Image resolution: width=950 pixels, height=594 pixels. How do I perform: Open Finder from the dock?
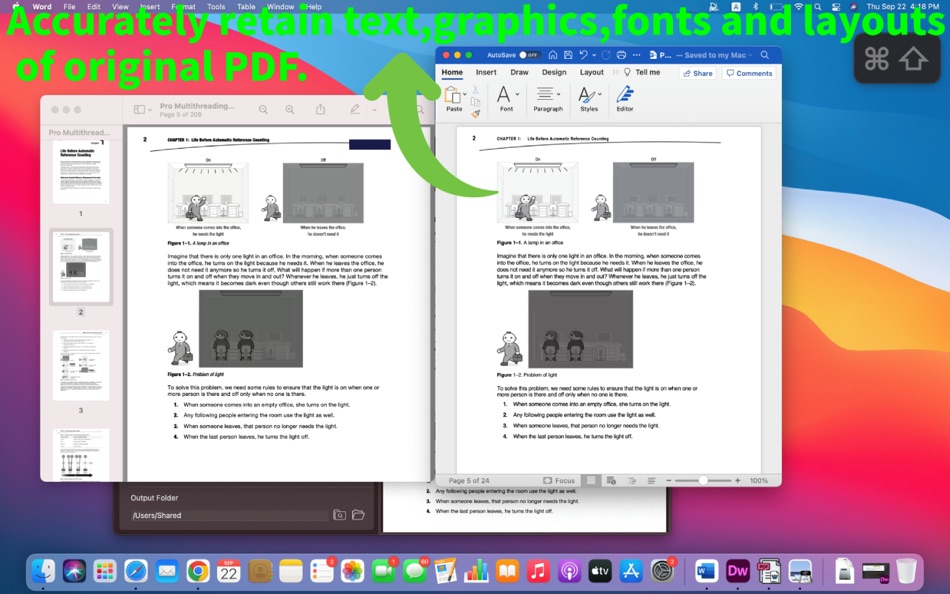pos(44,571)
